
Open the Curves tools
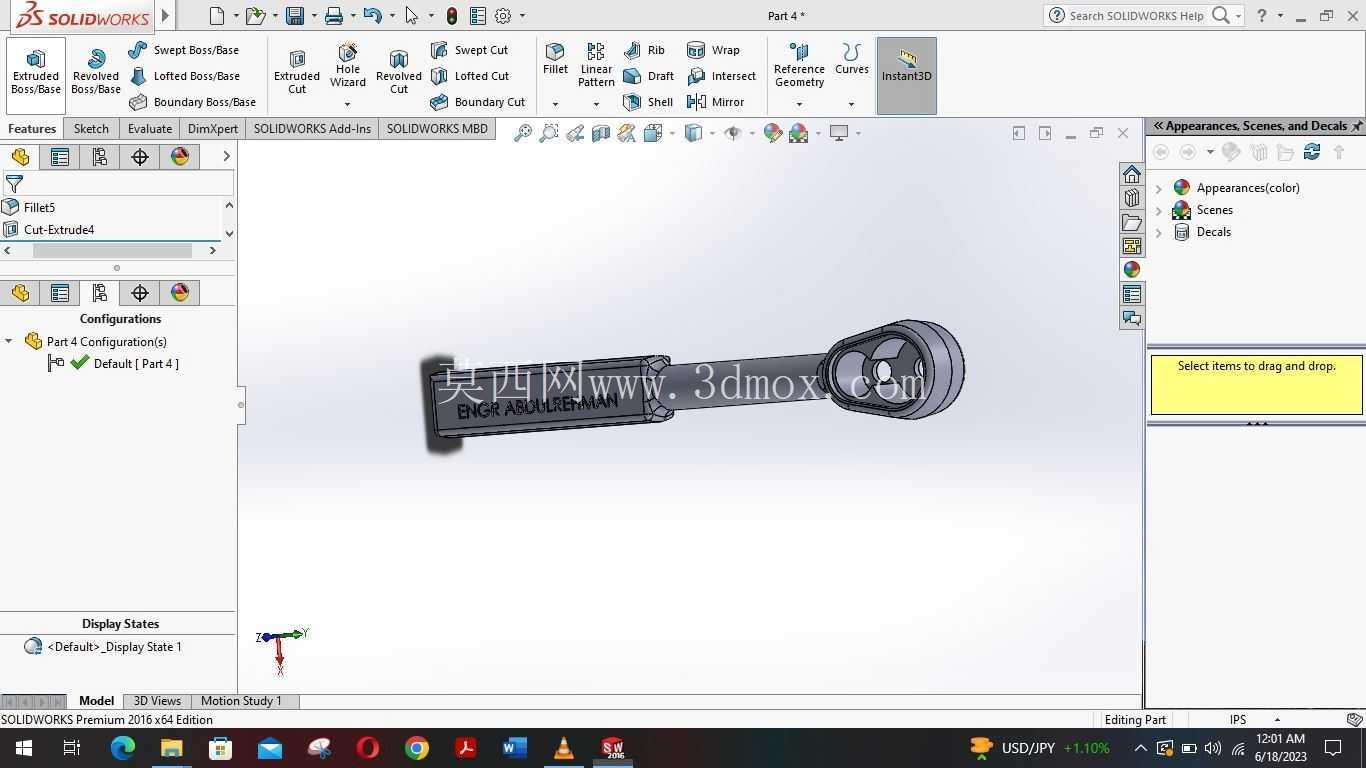(x=851, y=60)
